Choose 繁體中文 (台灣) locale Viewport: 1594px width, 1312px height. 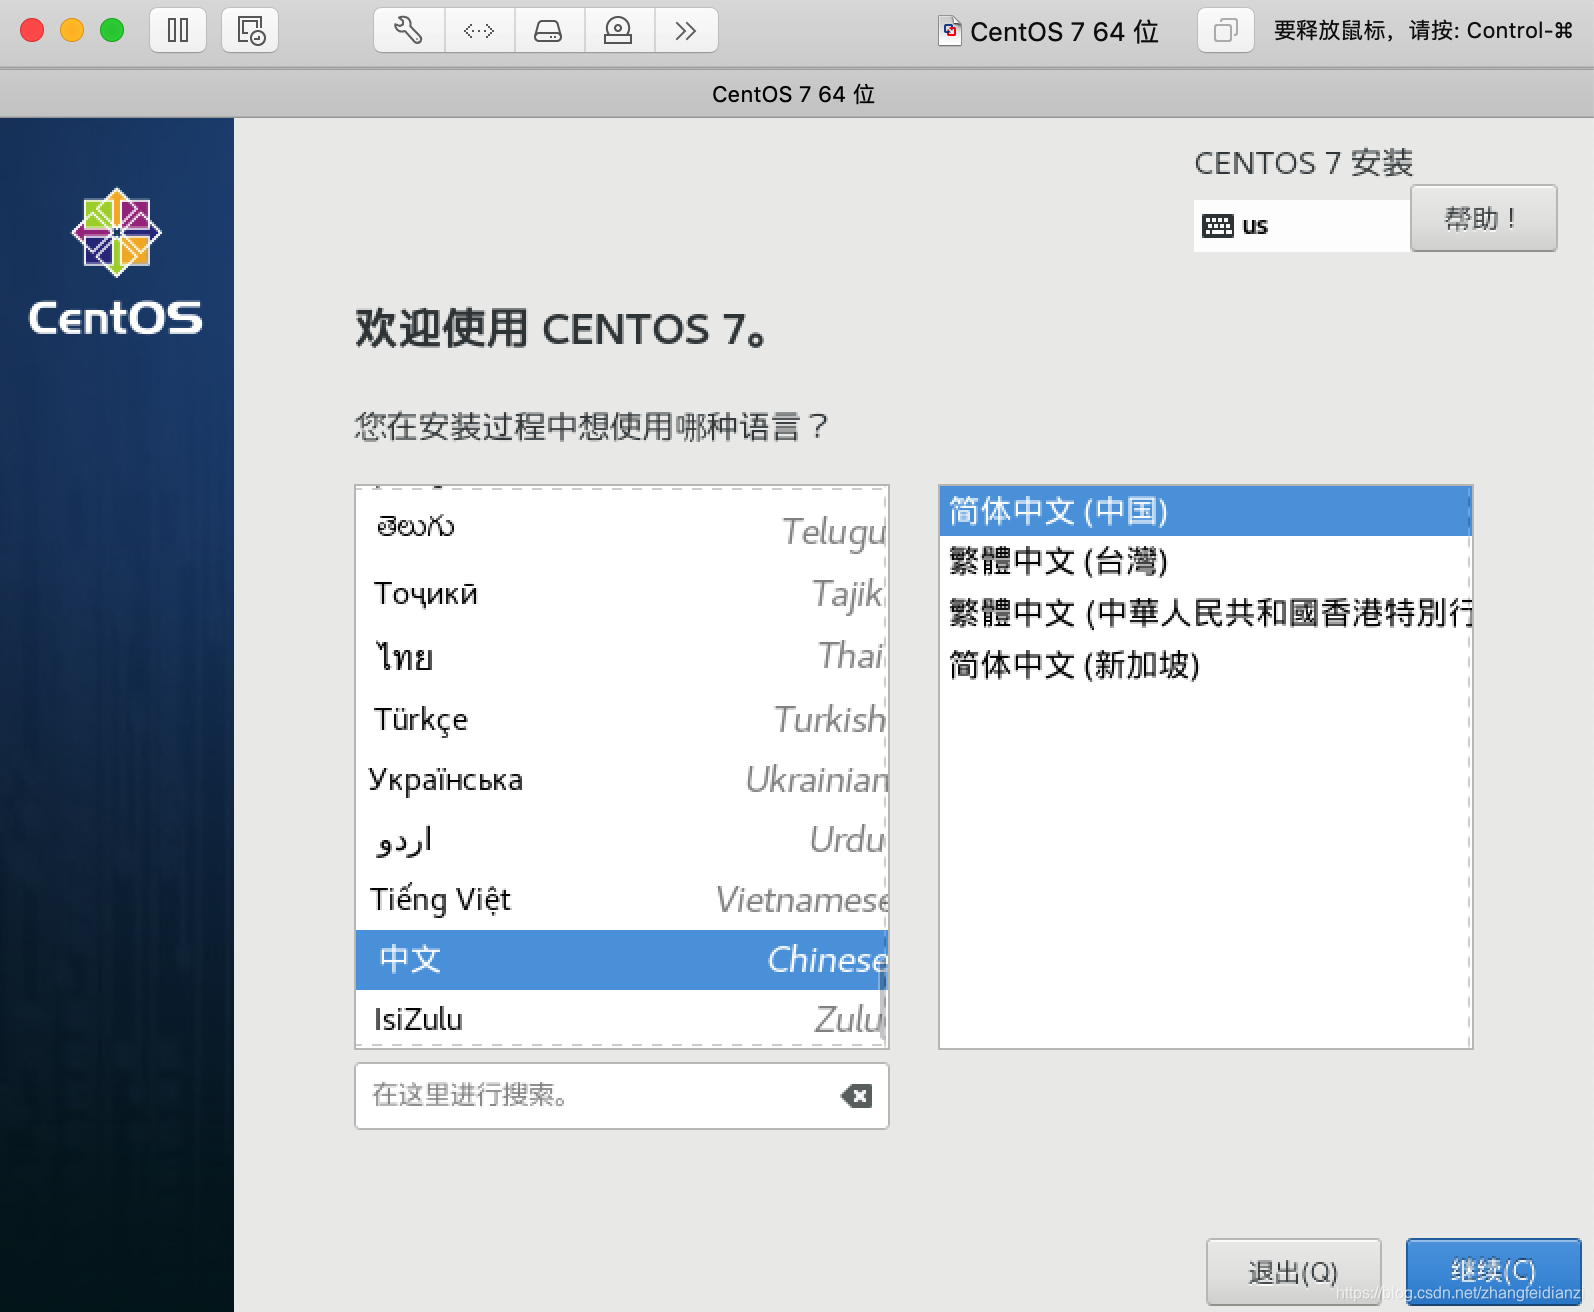point(1205,561)
